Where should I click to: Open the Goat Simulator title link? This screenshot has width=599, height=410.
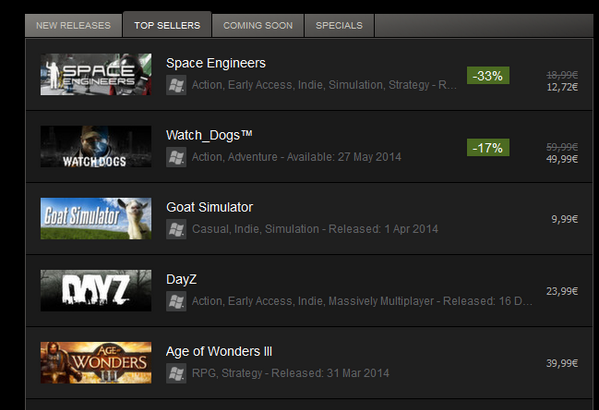(x=209, y=207)
